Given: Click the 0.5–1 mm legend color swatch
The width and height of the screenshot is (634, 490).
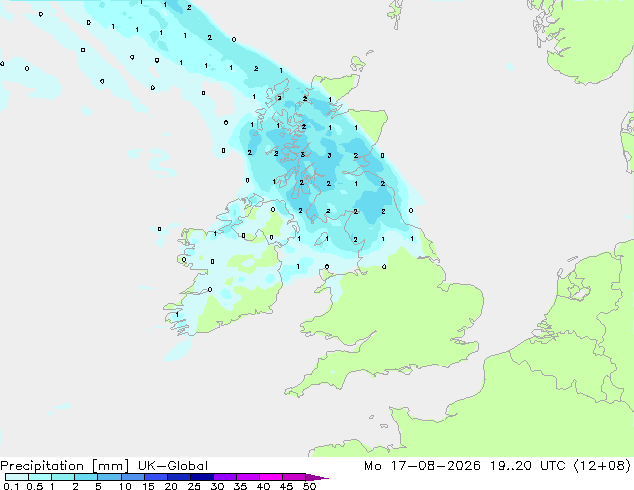Looking at the screenshot, I should coord(40,477).
